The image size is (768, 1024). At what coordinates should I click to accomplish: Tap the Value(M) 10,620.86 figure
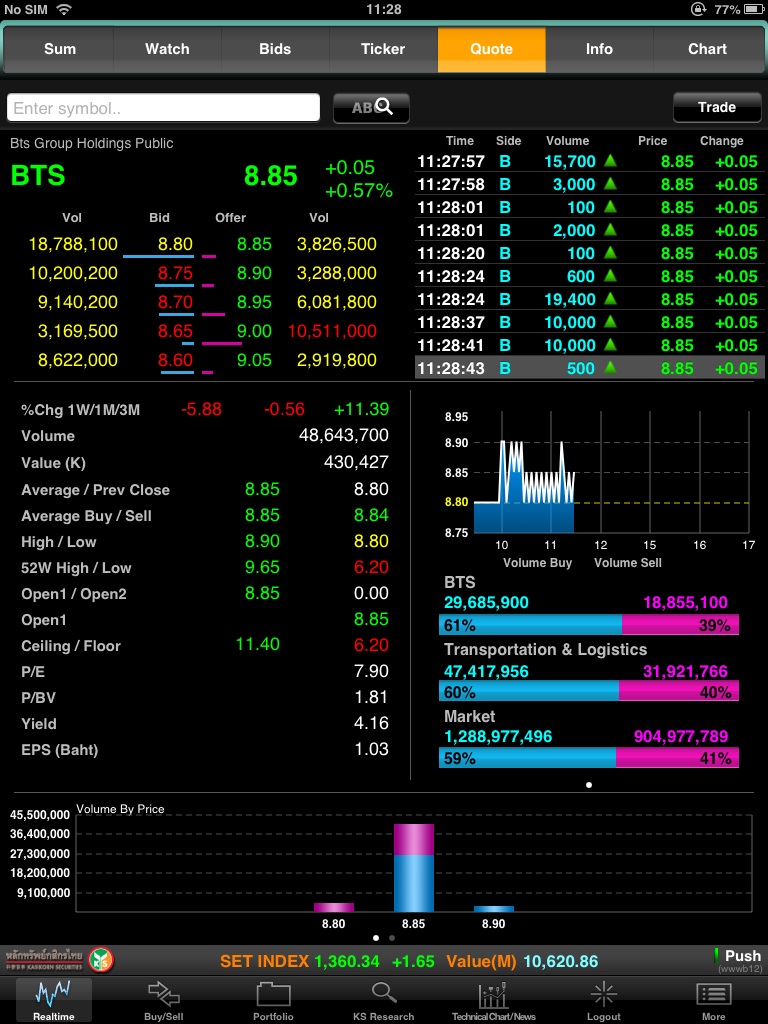point(561,961)
